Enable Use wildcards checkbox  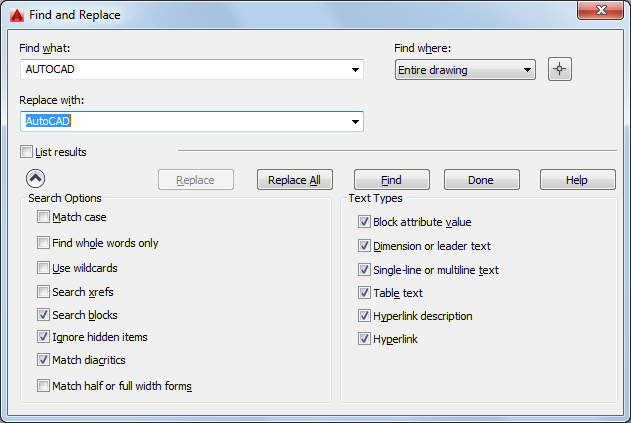pyautogui.click(x=43, y=268)
